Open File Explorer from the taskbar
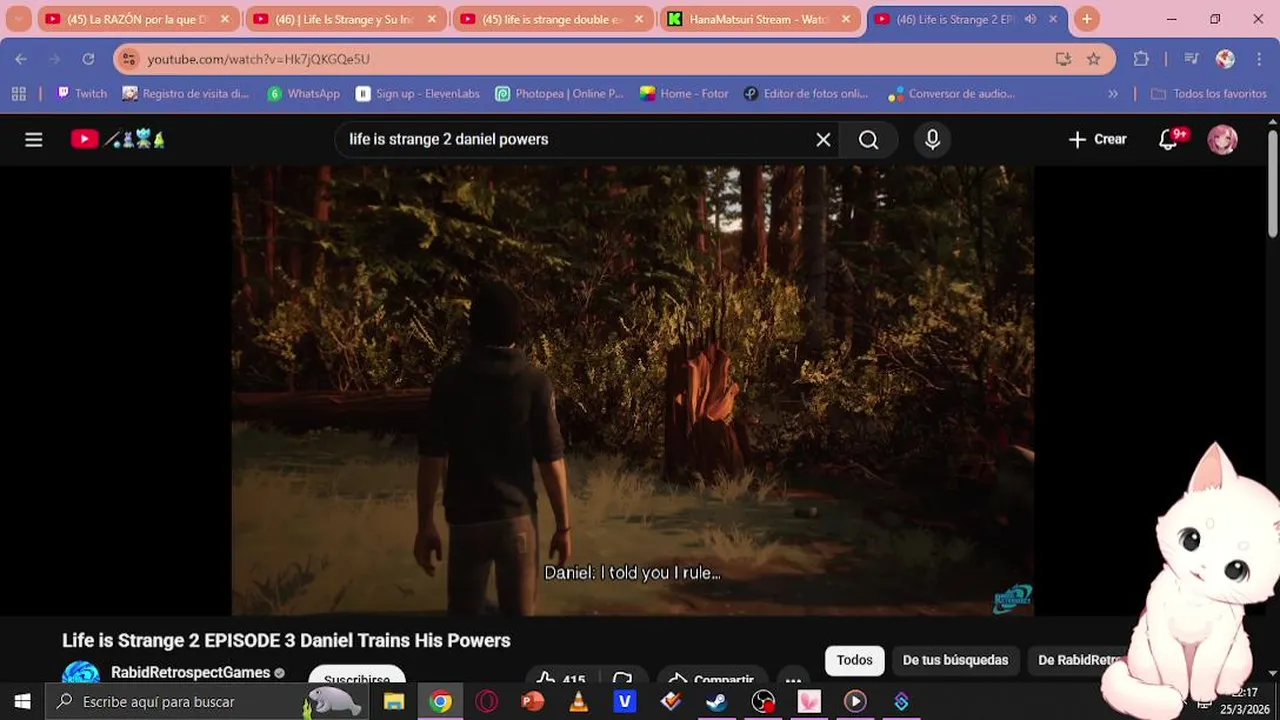The height and width of the screenshot is (720, 1280). [x=394, y=702]
